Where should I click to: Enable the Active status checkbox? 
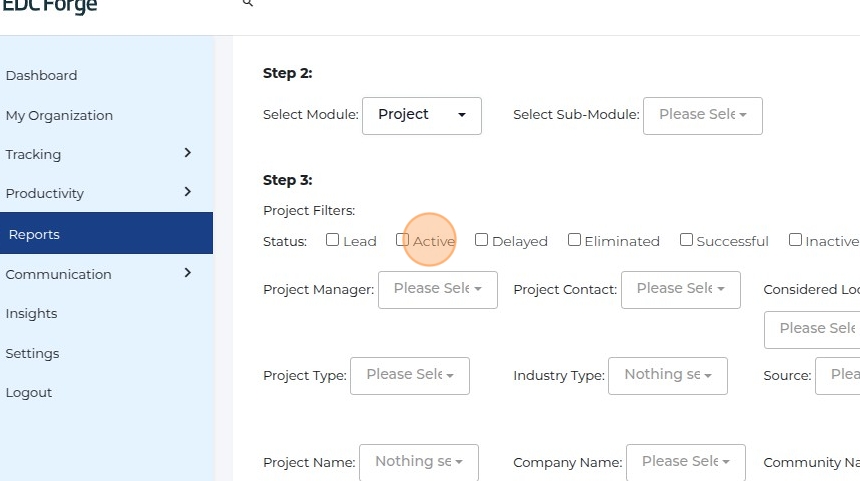tap(403, 240)
